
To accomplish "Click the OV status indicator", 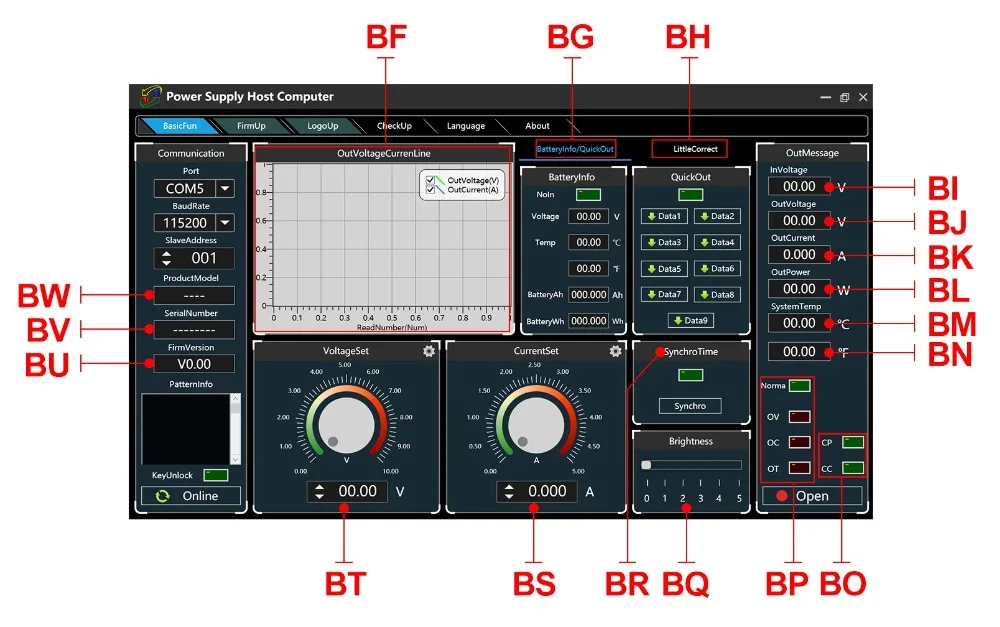I will click(800, 417).
